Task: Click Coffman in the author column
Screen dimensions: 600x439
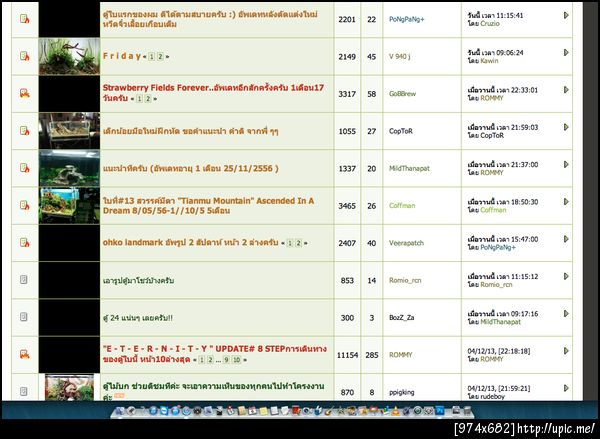Action: [x=402, y=206]
